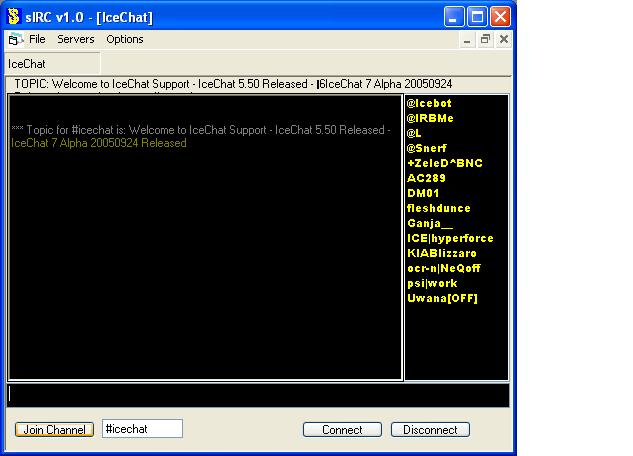Select user Ganja__ in nick list
Screen dimensions: 633x456
coord(430,223)
